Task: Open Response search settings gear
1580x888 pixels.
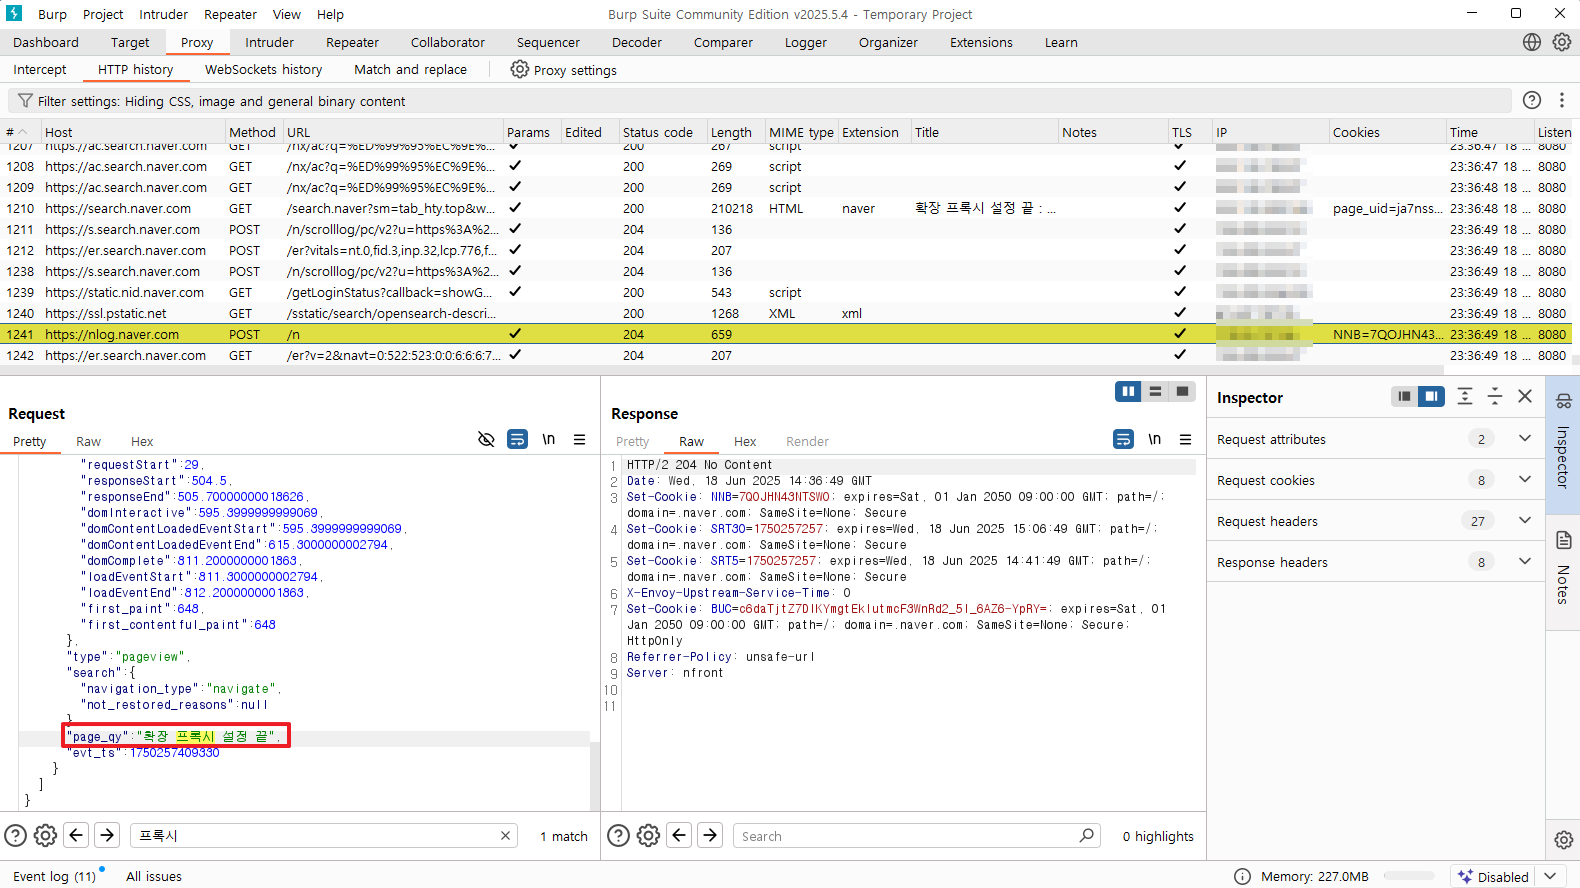Action: [x=649, y=835]
